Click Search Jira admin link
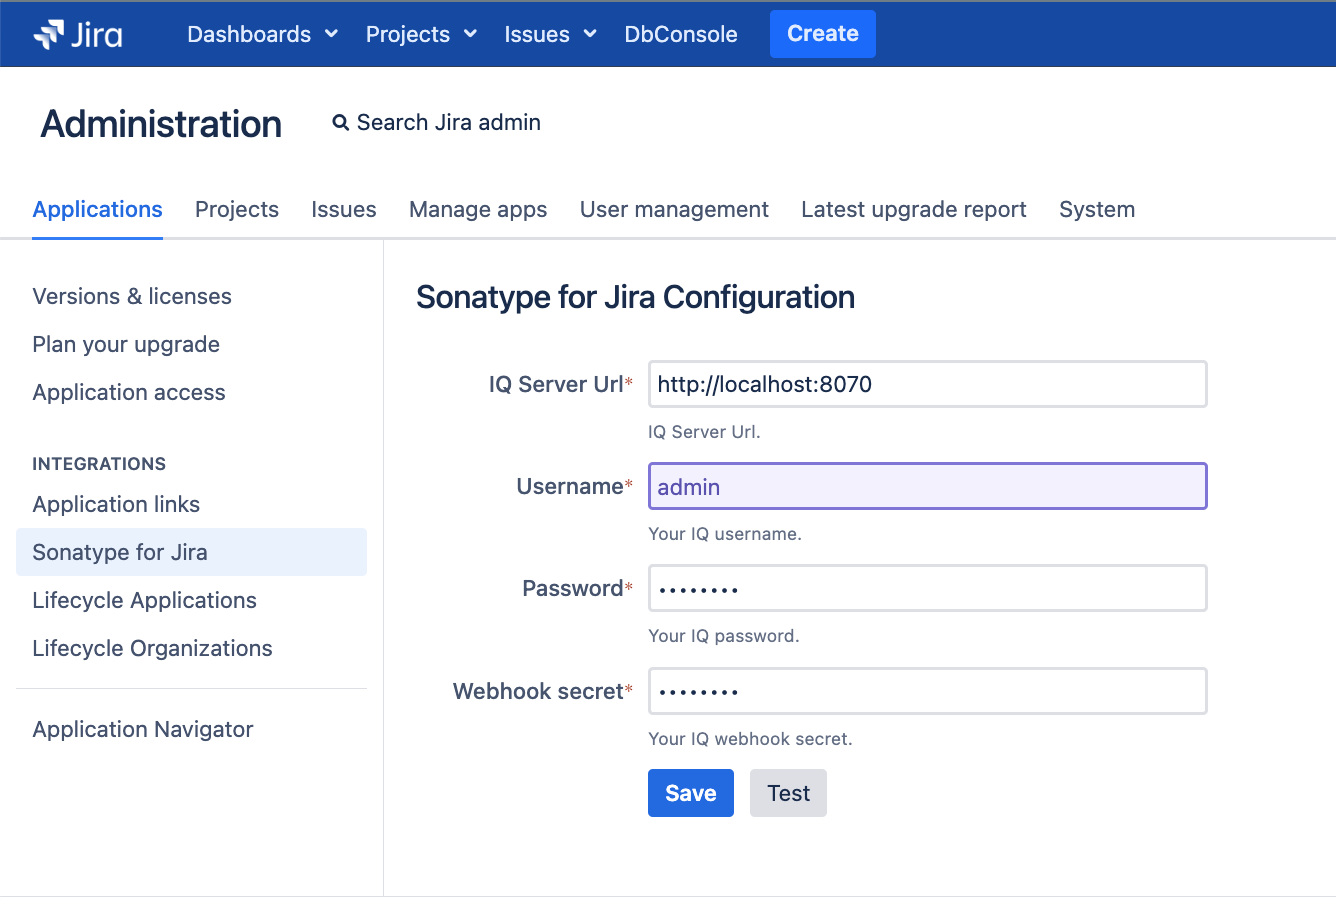Viewport: 1336px width, 900px height. pos(449,122)
